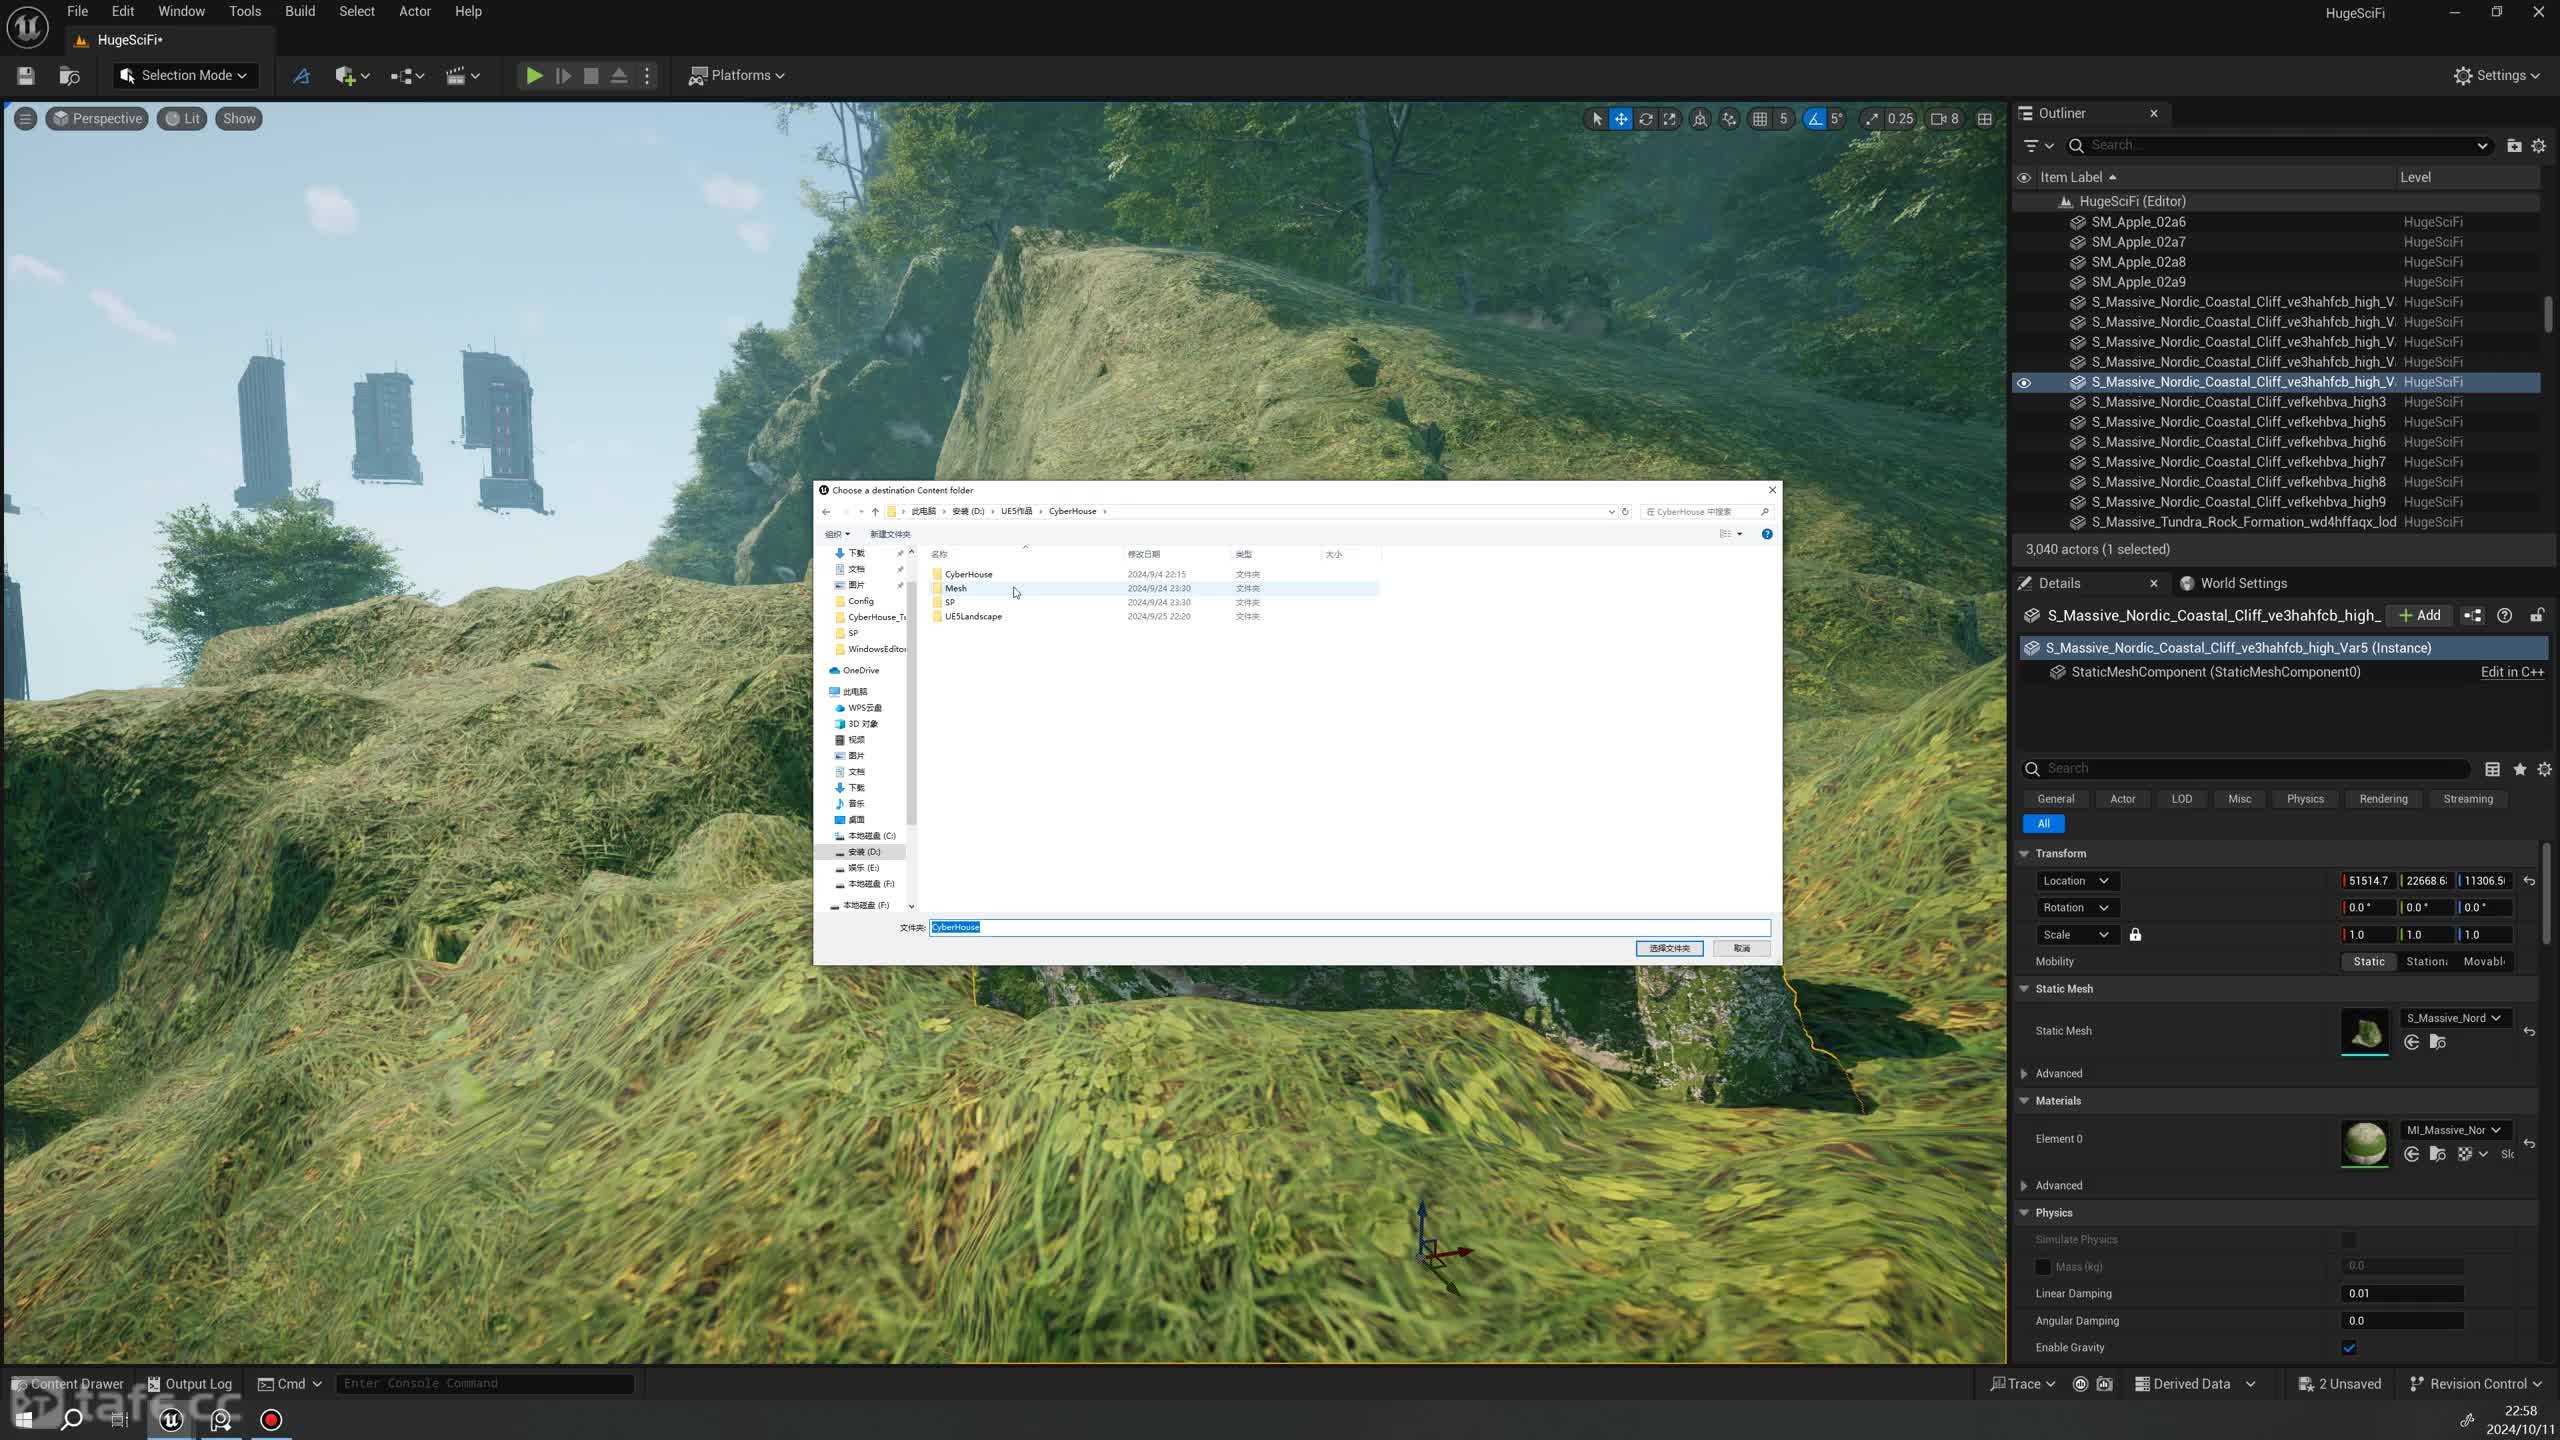This screenshot has height=1440, width=2560.
Task: Browse to Element 0 material in Content Browser
Action: pos(2438,1155)
